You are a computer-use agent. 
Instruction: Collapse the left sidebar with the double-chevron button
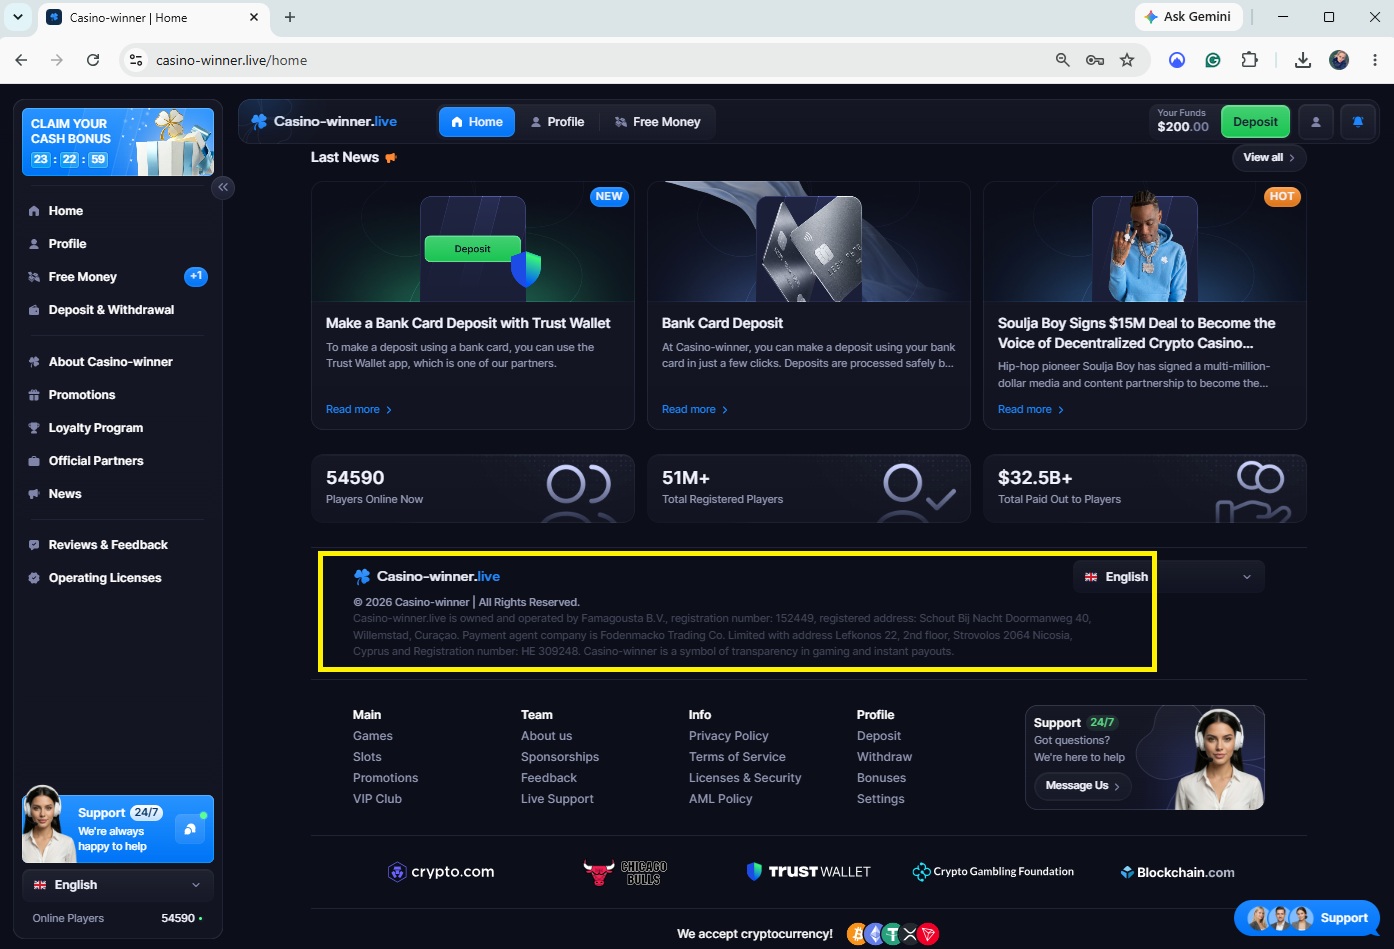click(x=223, y=187)
